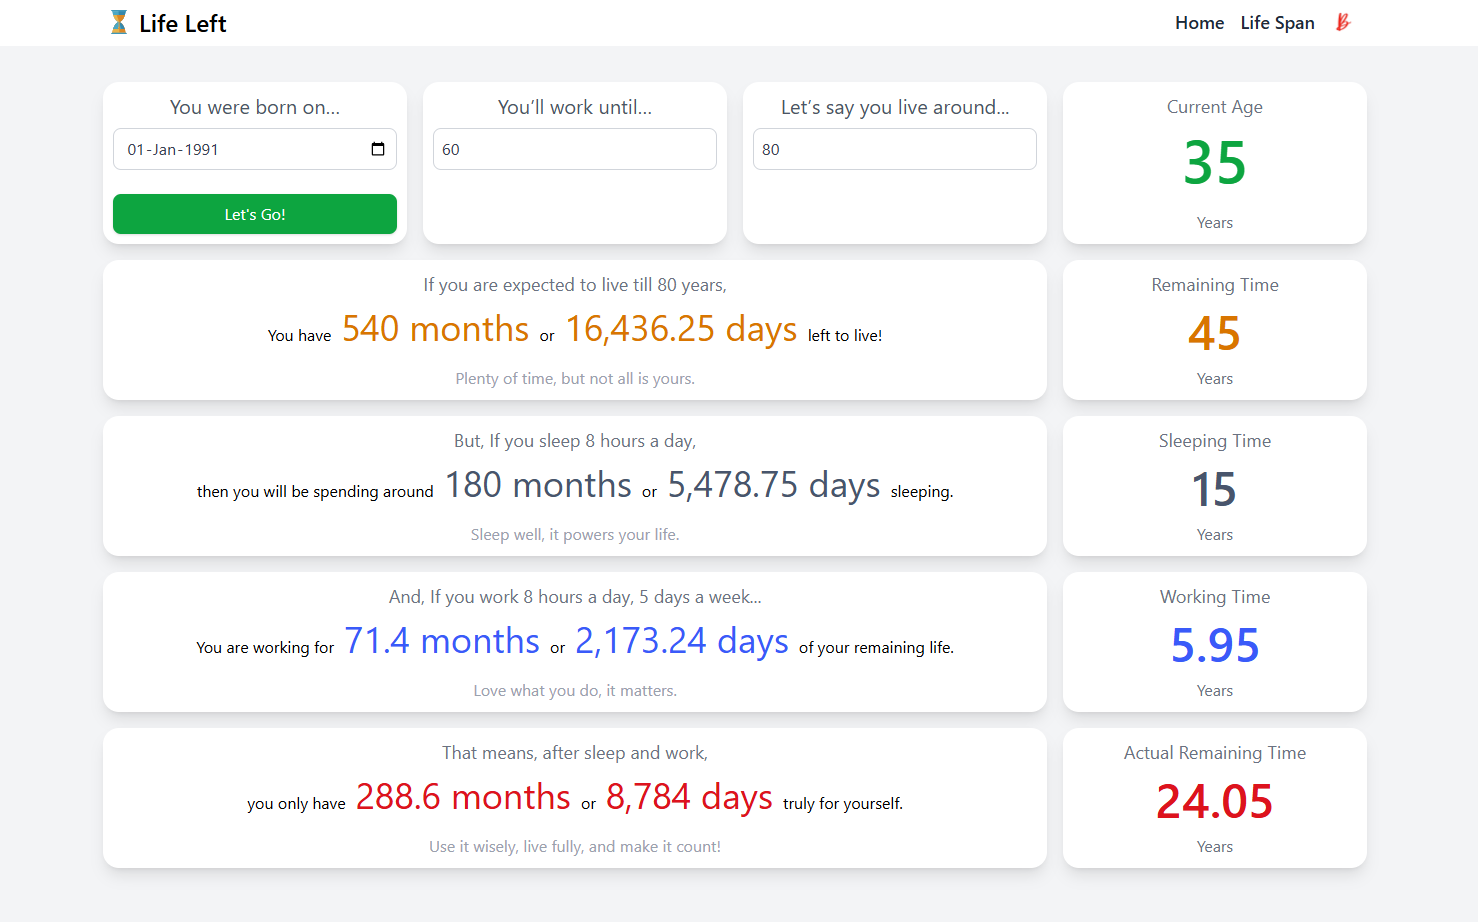
Task: Click the 5,478.75 days sleeping figure
Action: pyautogui.click(x=773, y=485)
